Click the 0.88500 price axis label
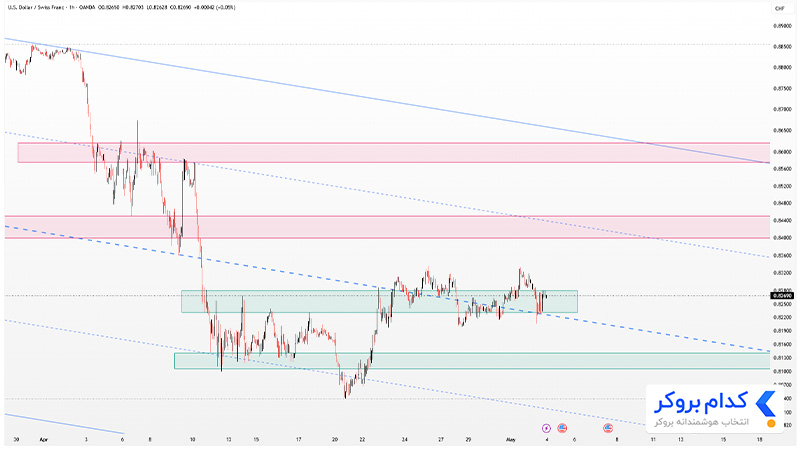The height and width of the screenshot is (450, 800). [x=782, y=46]
